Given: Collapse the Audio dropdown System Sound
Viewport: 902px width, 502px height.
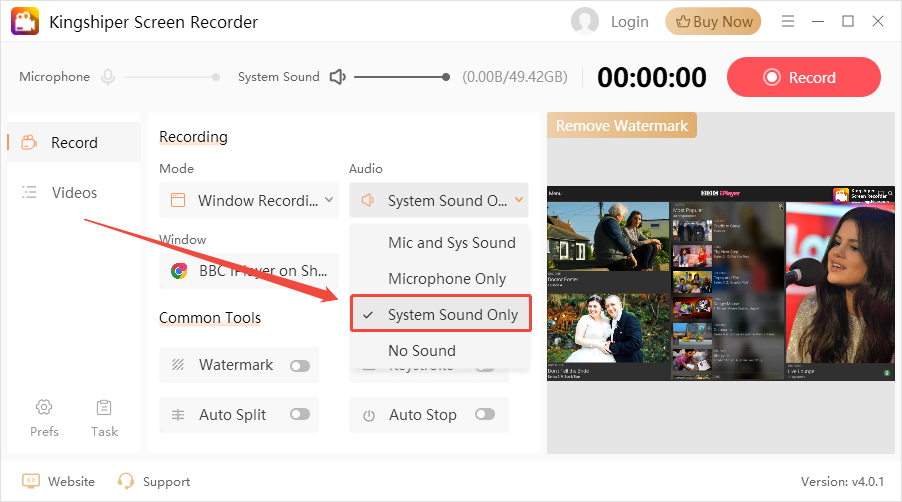Looking at the screenshot, I should [x=439, y=200].
